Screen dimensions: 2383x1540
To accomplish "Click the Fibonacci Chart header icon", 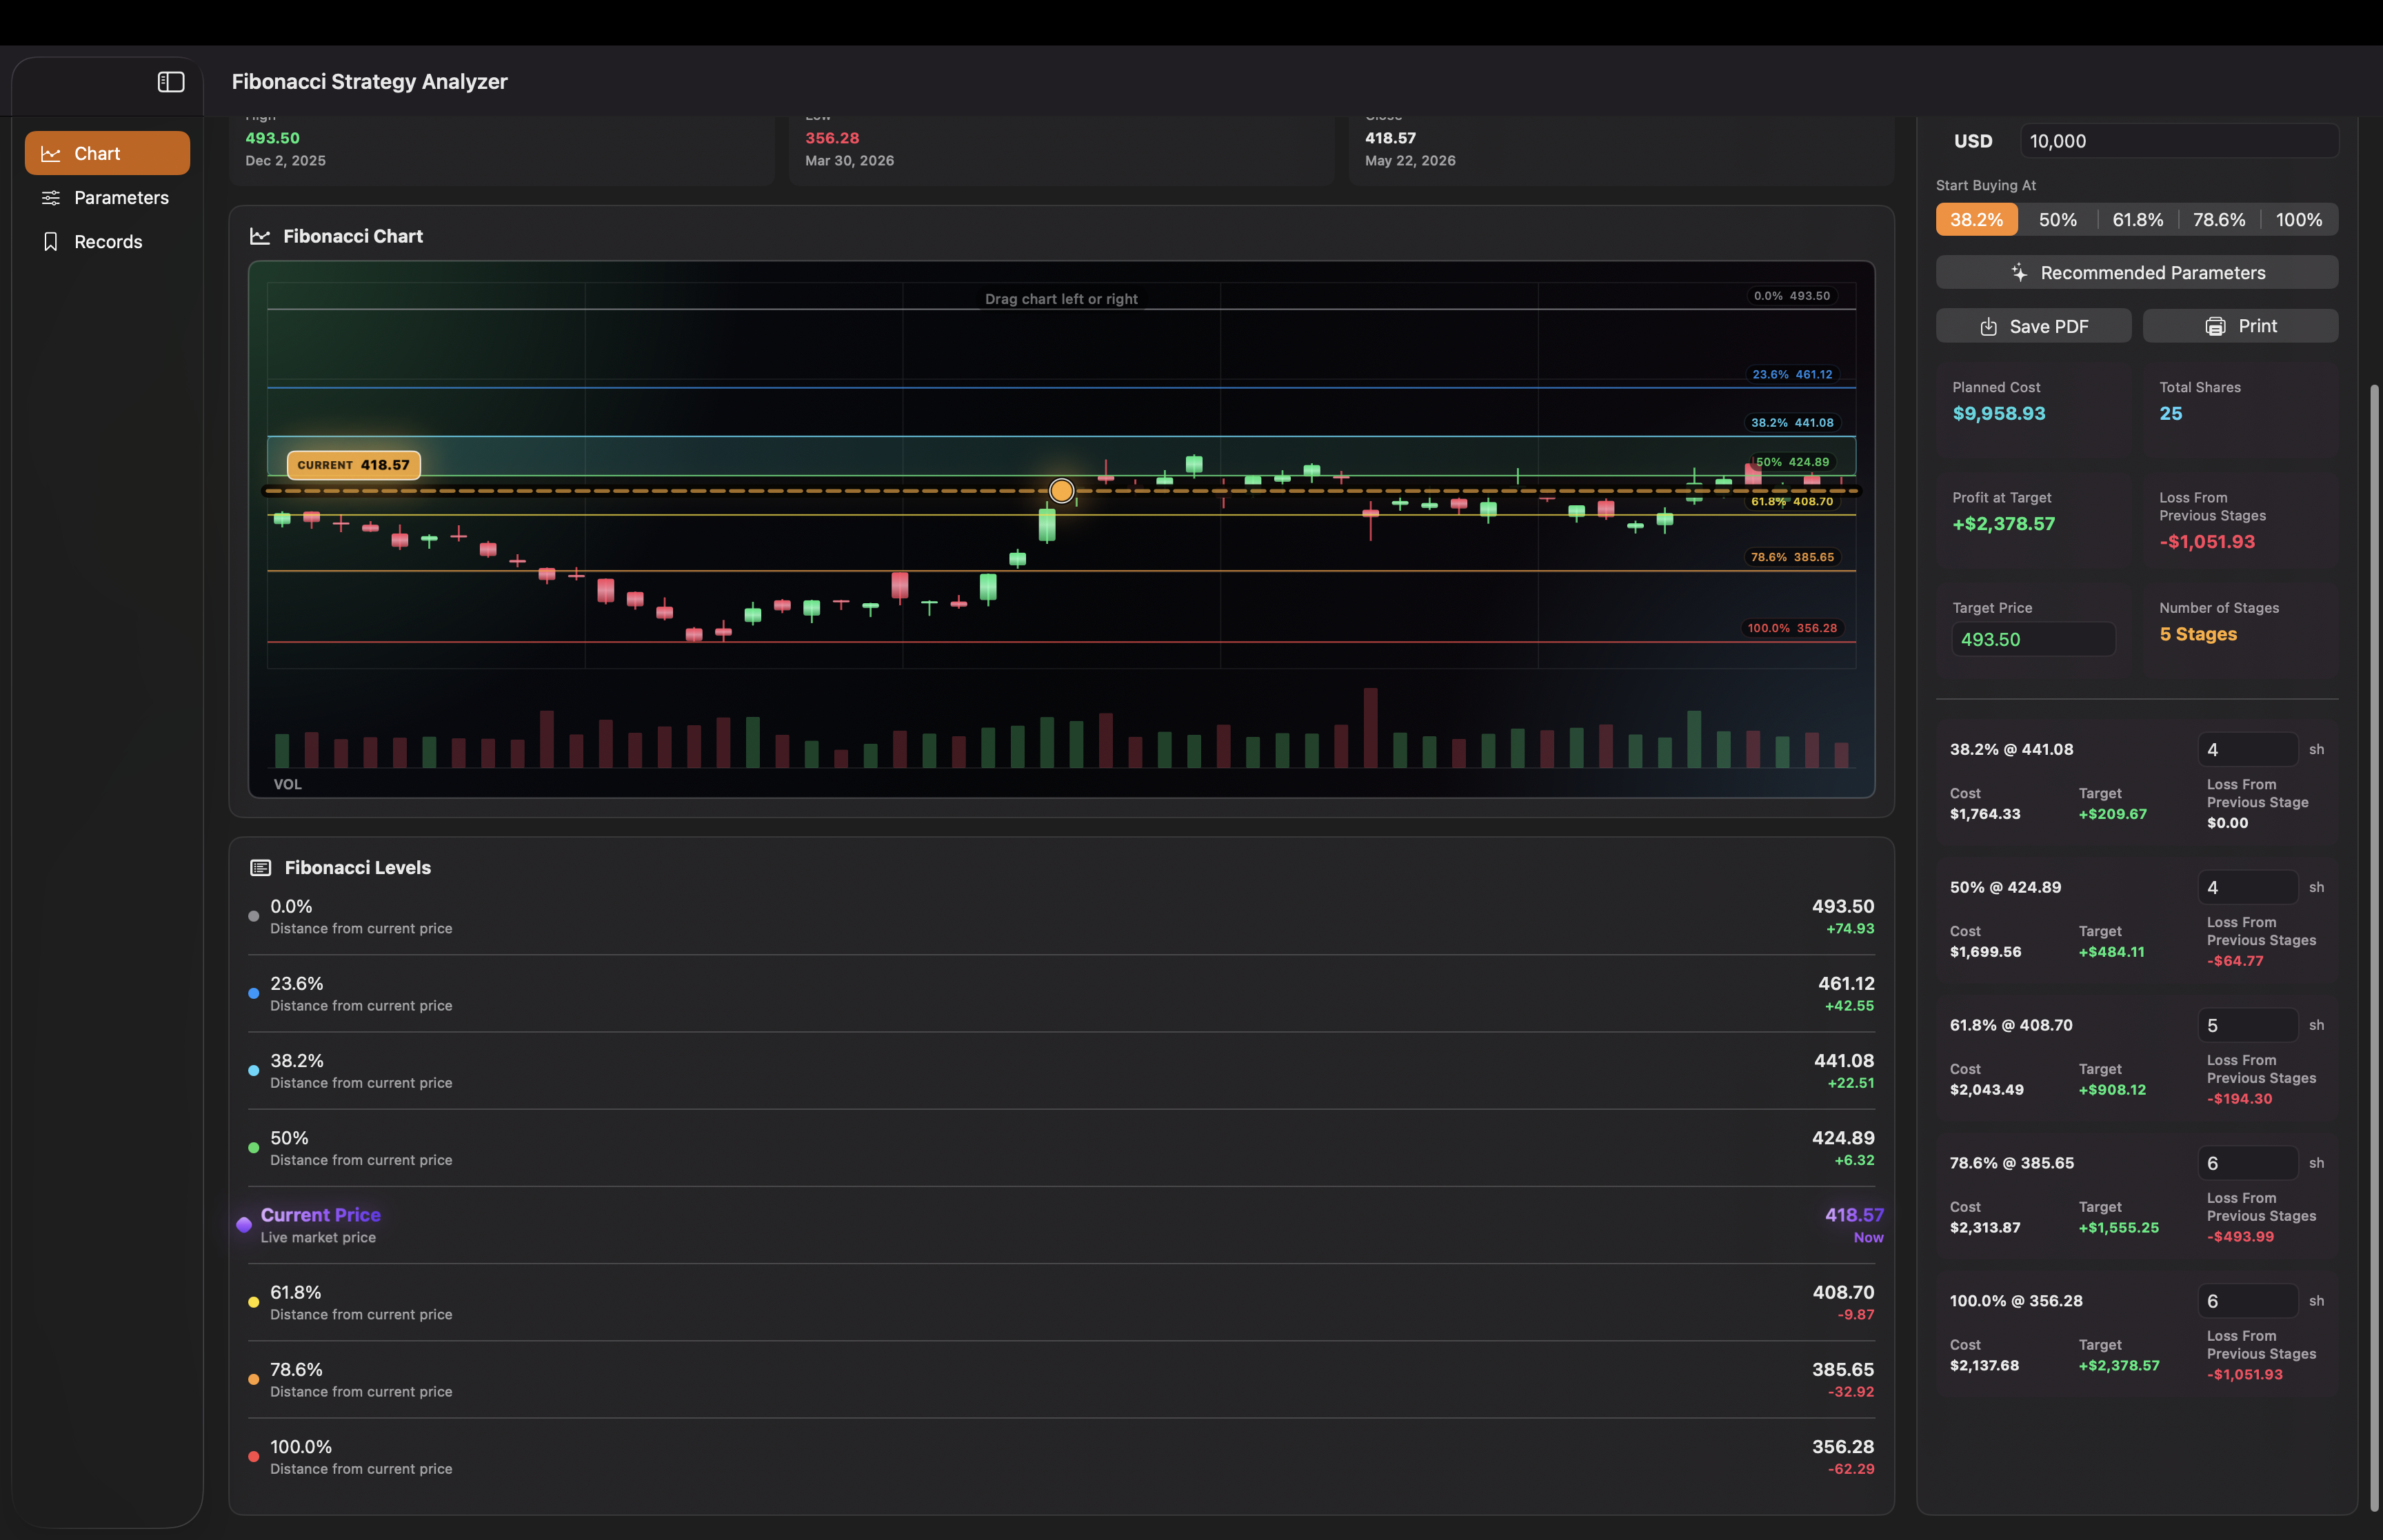I will tap(260, 236).
